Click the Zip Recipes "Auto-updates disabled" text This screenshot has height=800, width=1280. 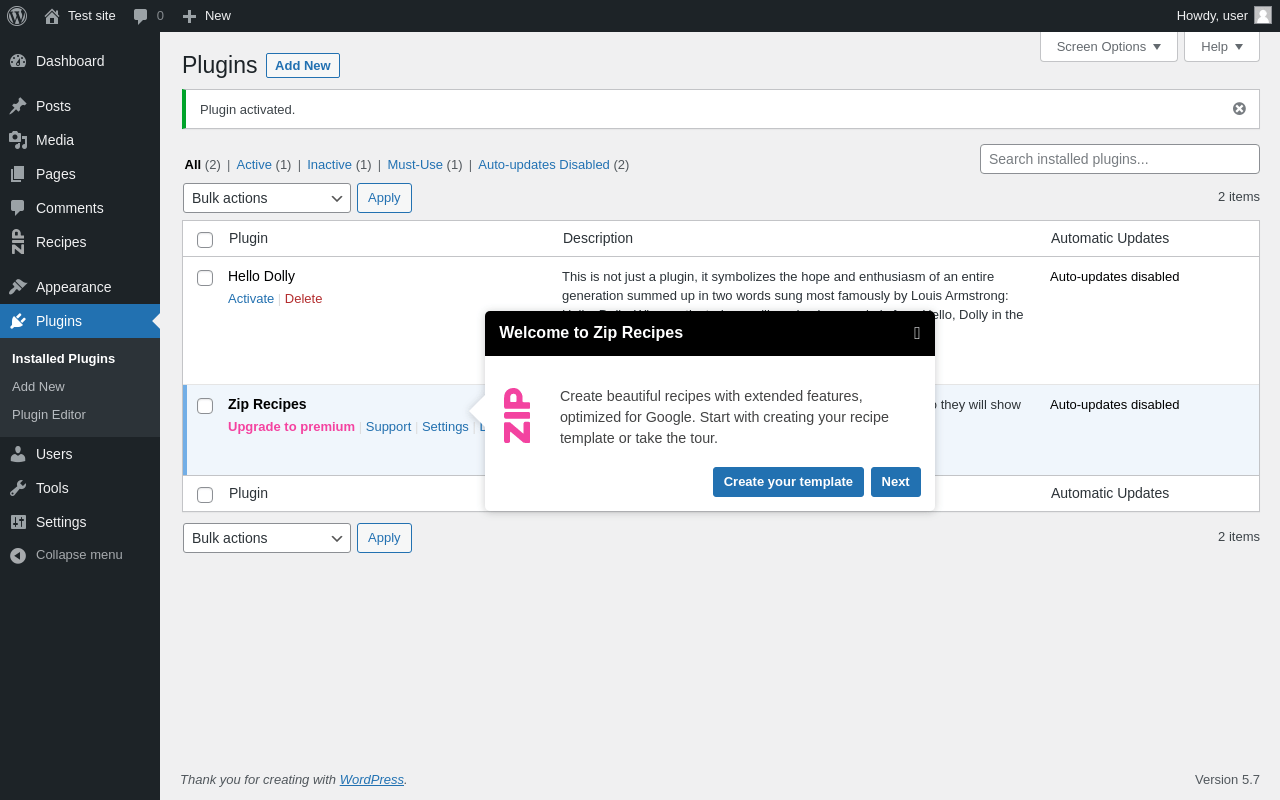coord(1115,405)
